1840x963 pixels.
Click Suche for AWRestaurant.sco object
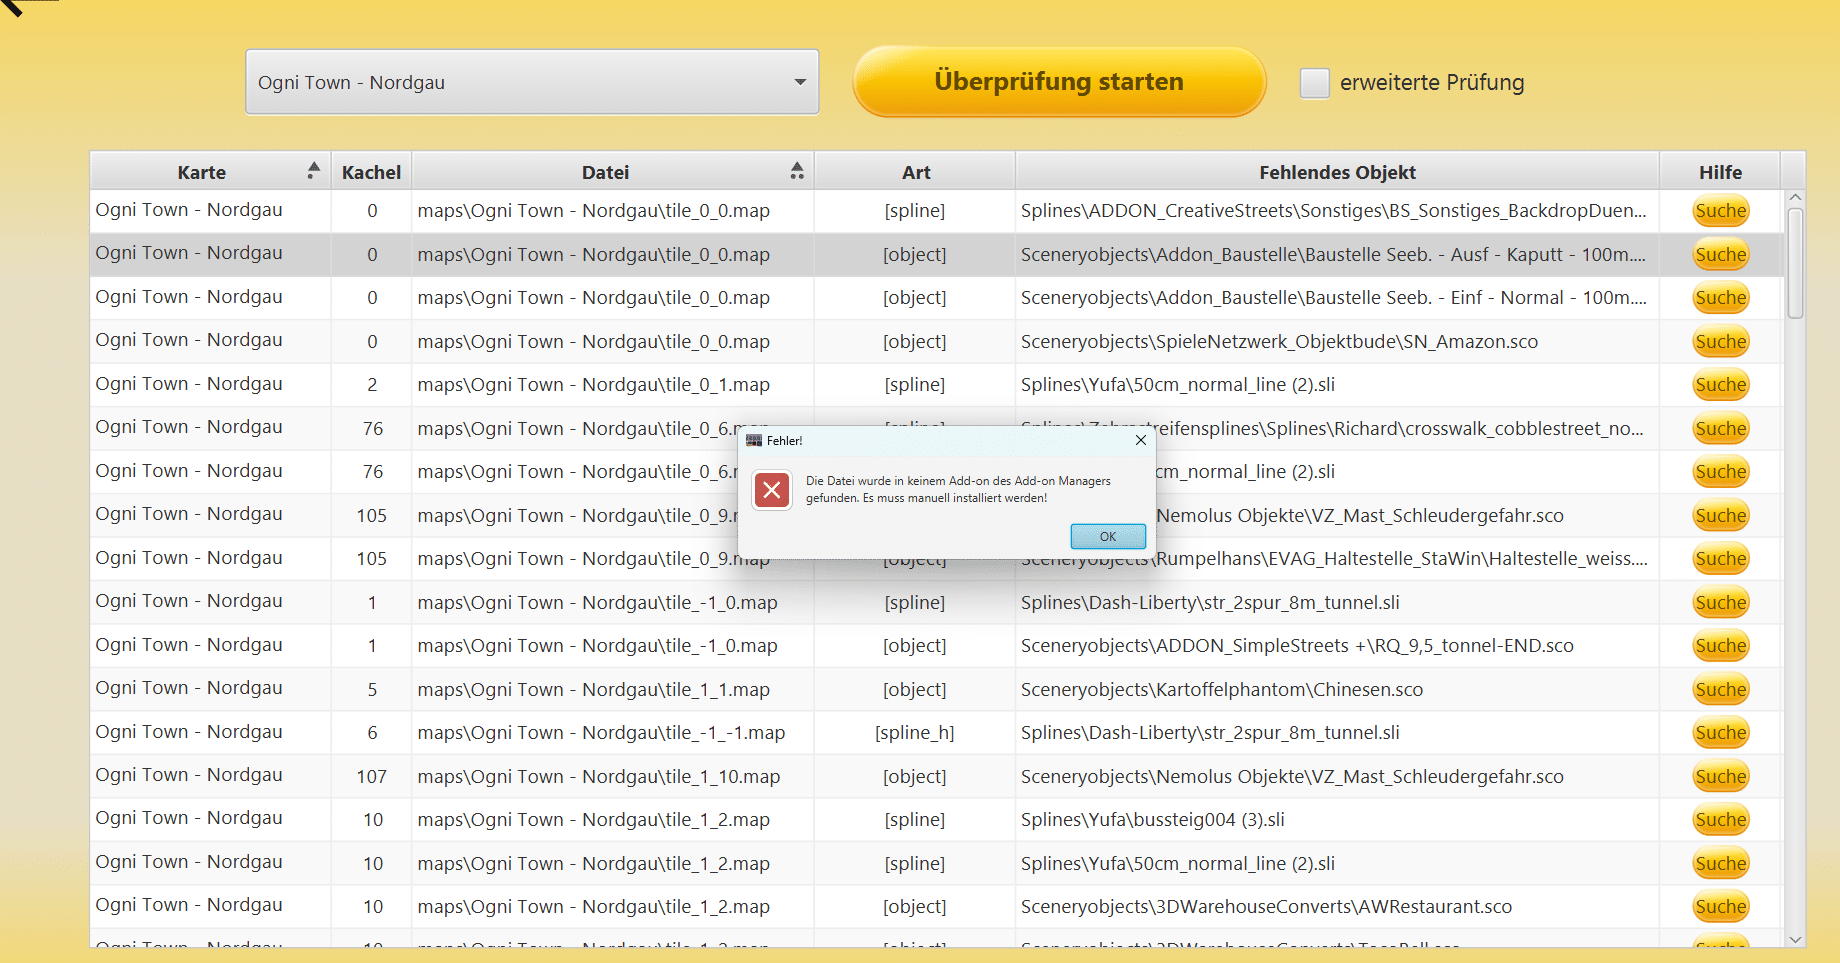pyautogui.click(x=1720, y=907)
